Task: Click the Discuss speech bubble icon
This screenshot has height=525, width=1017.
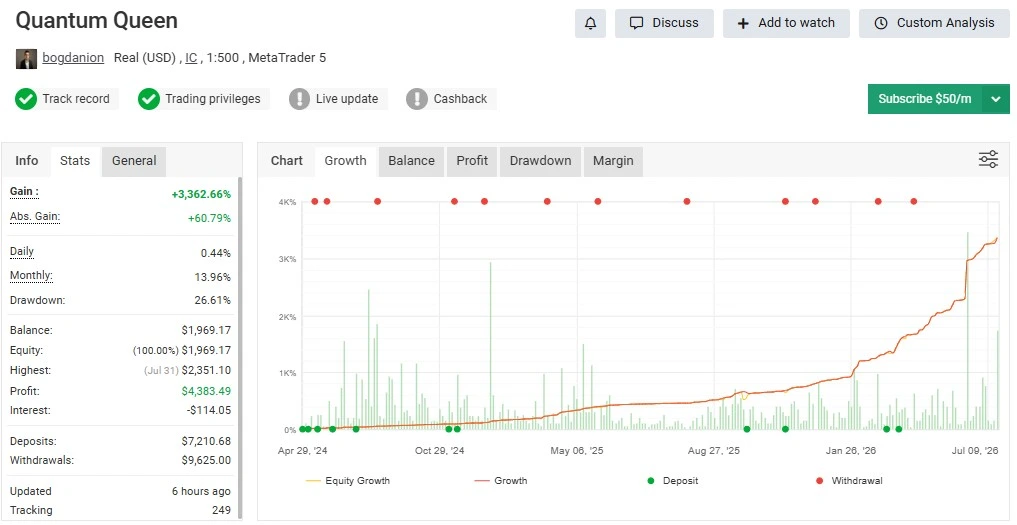Action: pos(637,23)
